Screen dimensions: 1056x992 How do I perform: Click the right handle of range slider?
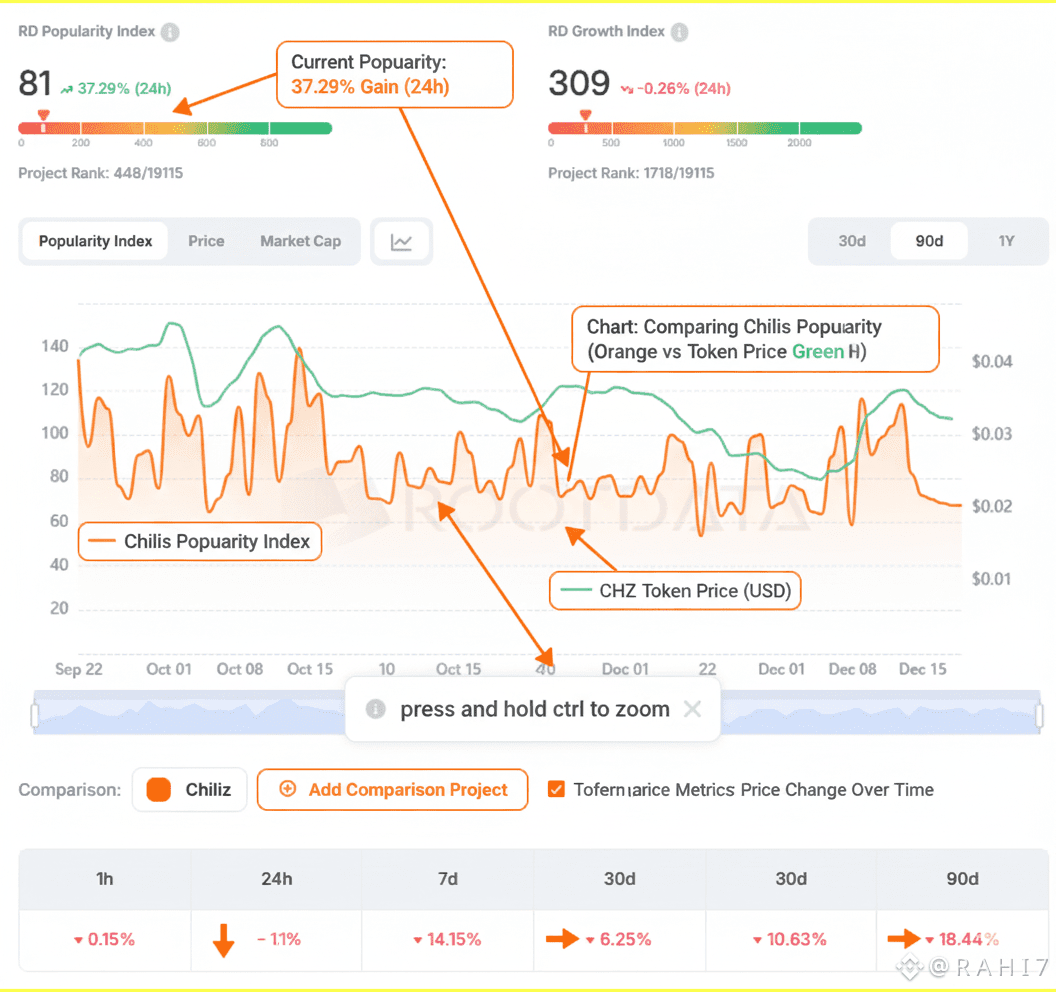pos(1039,715)
